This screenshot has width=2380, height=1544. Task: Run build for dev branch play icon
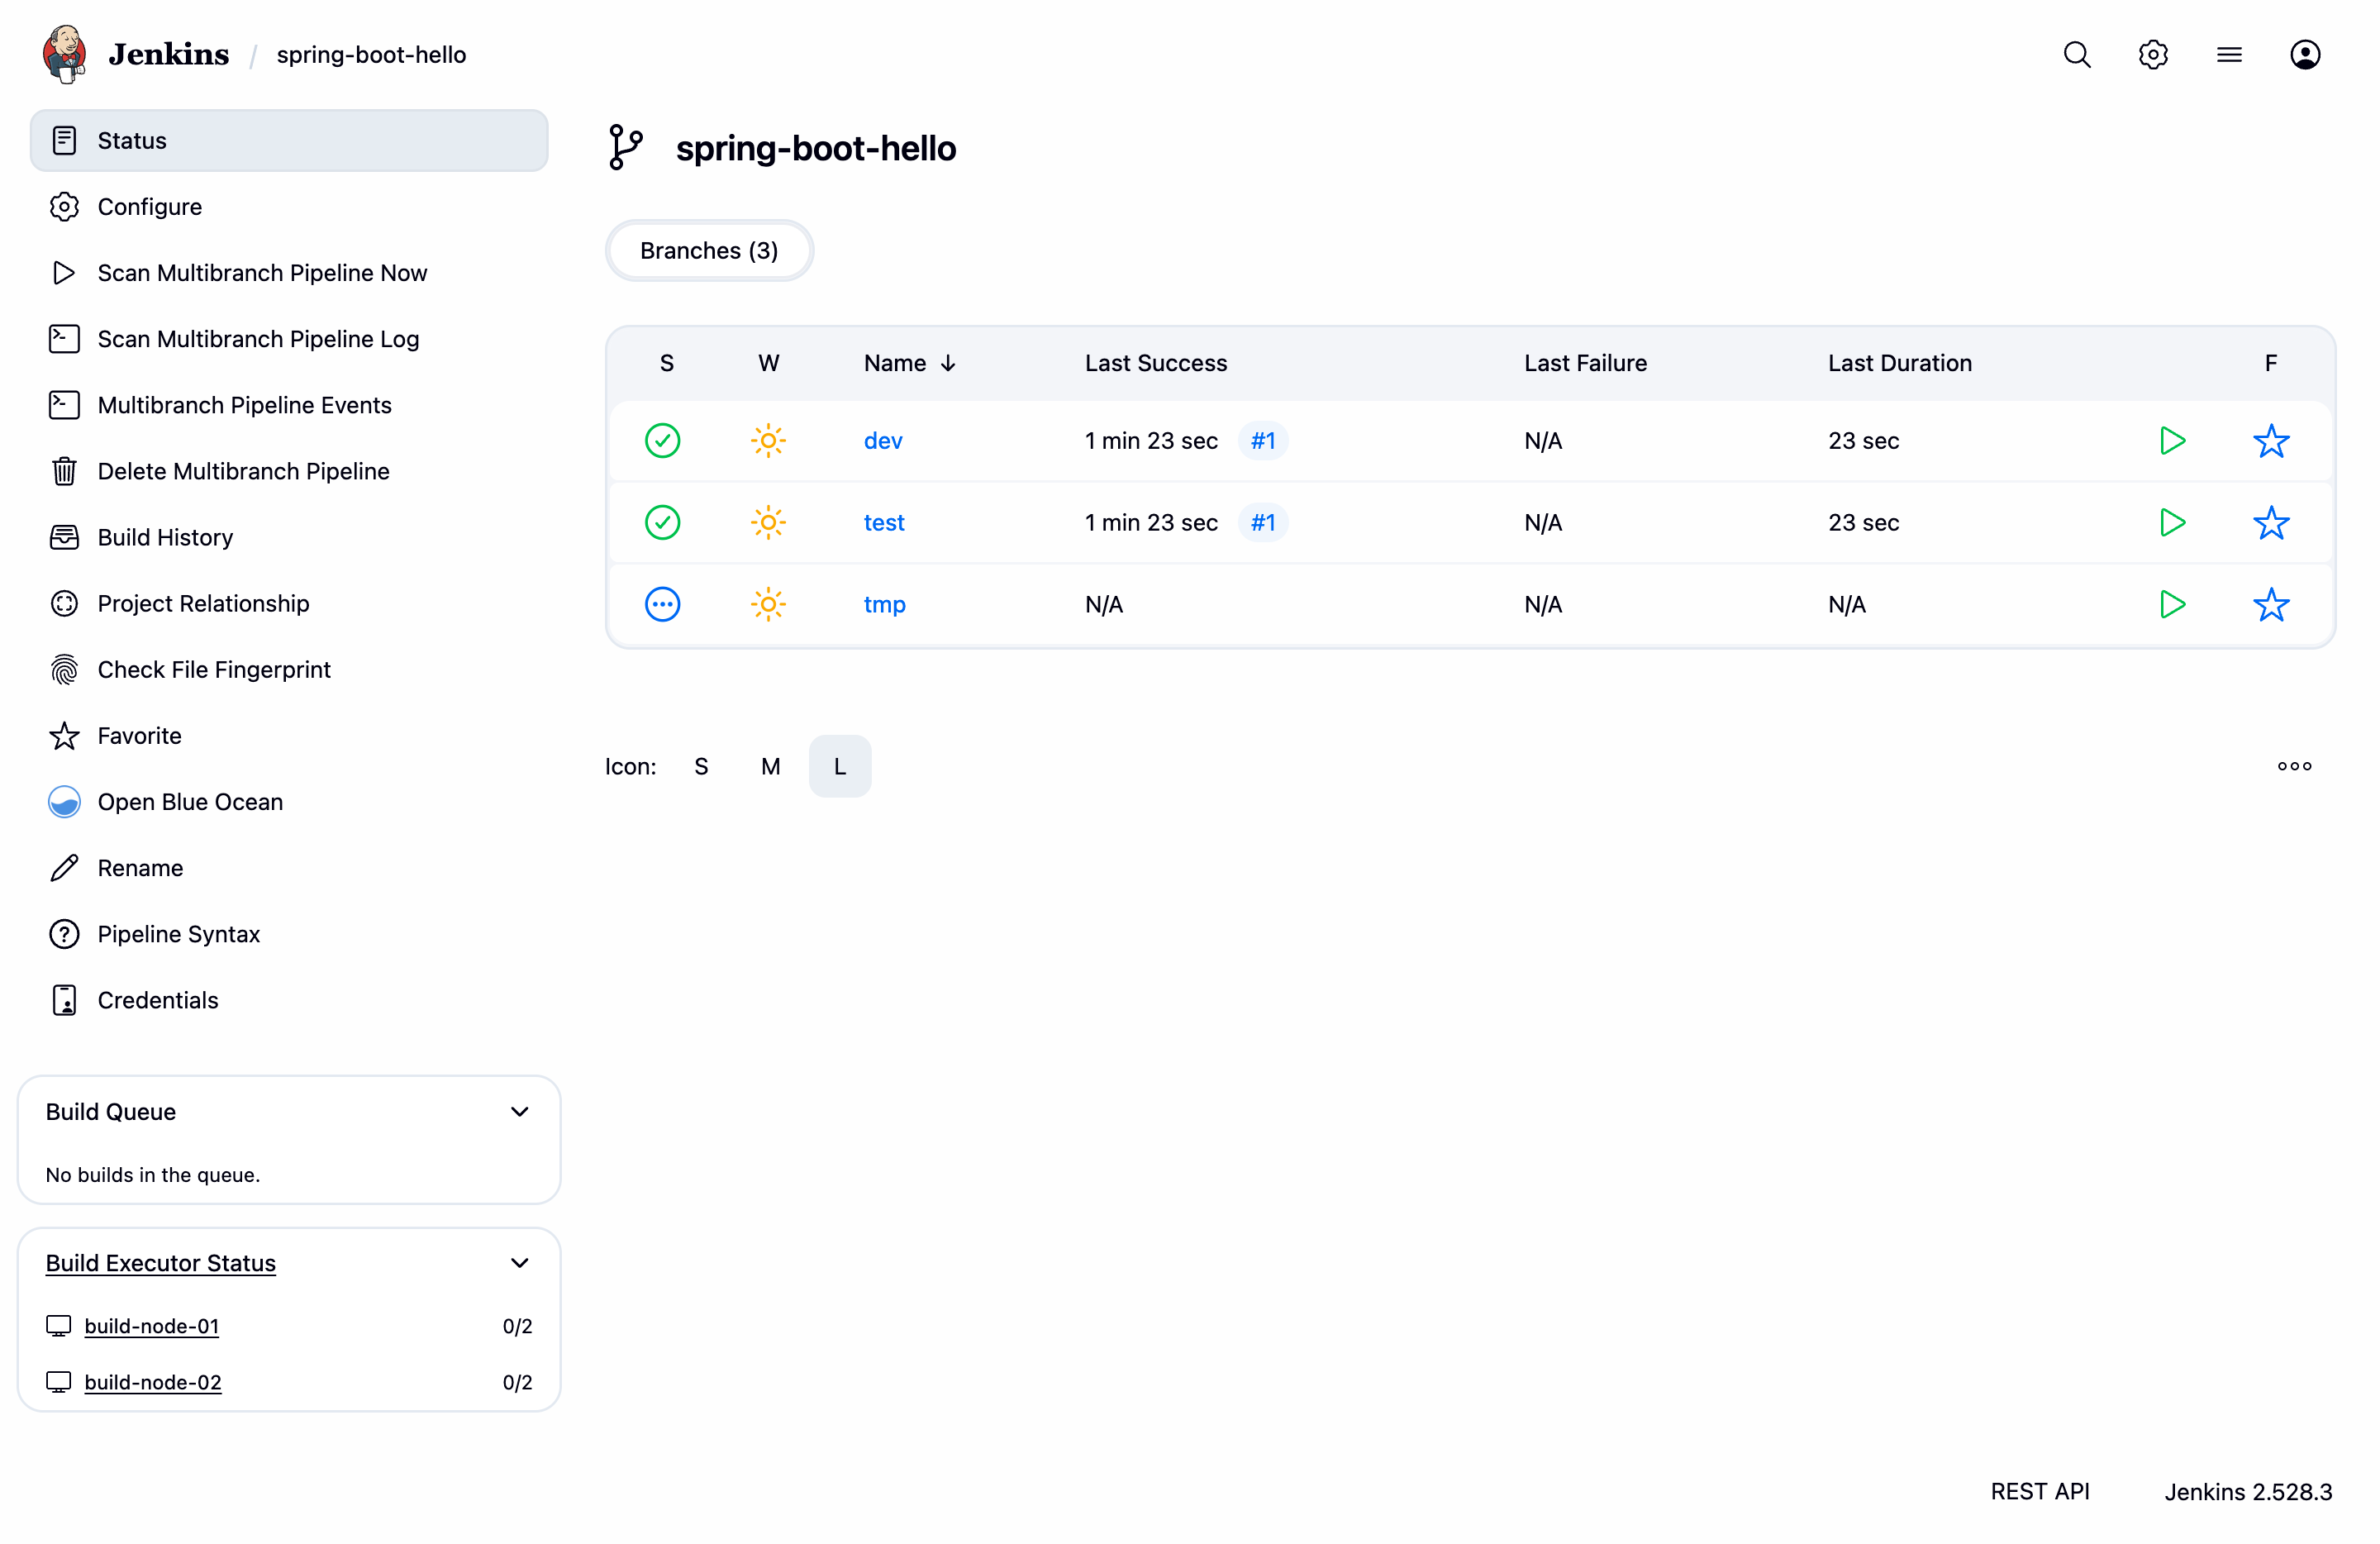click(x=2171, y=440)
